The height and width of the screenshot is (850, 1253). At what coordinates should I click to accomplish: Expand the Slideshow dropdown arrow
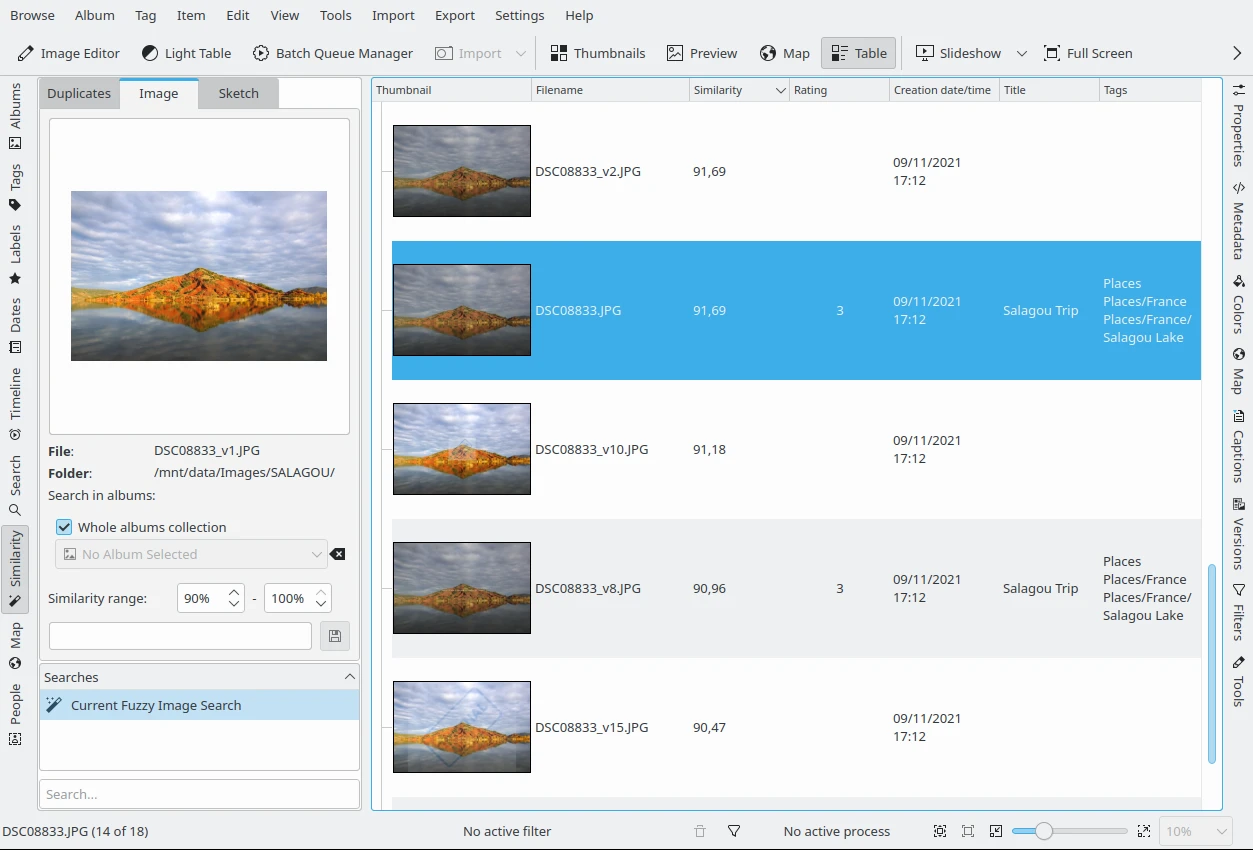click(1021, 53)
